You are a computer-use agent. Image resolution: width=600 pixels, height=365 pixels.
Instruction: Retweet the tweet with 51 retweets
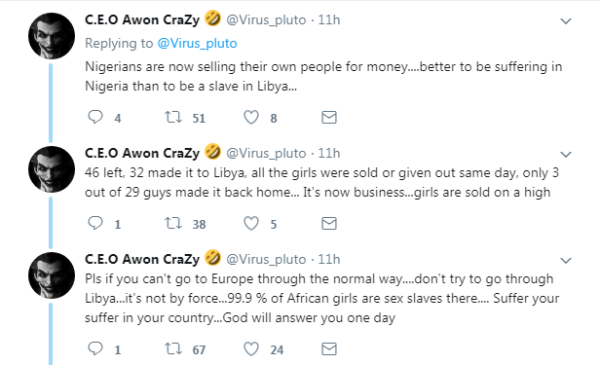point(173,117)
